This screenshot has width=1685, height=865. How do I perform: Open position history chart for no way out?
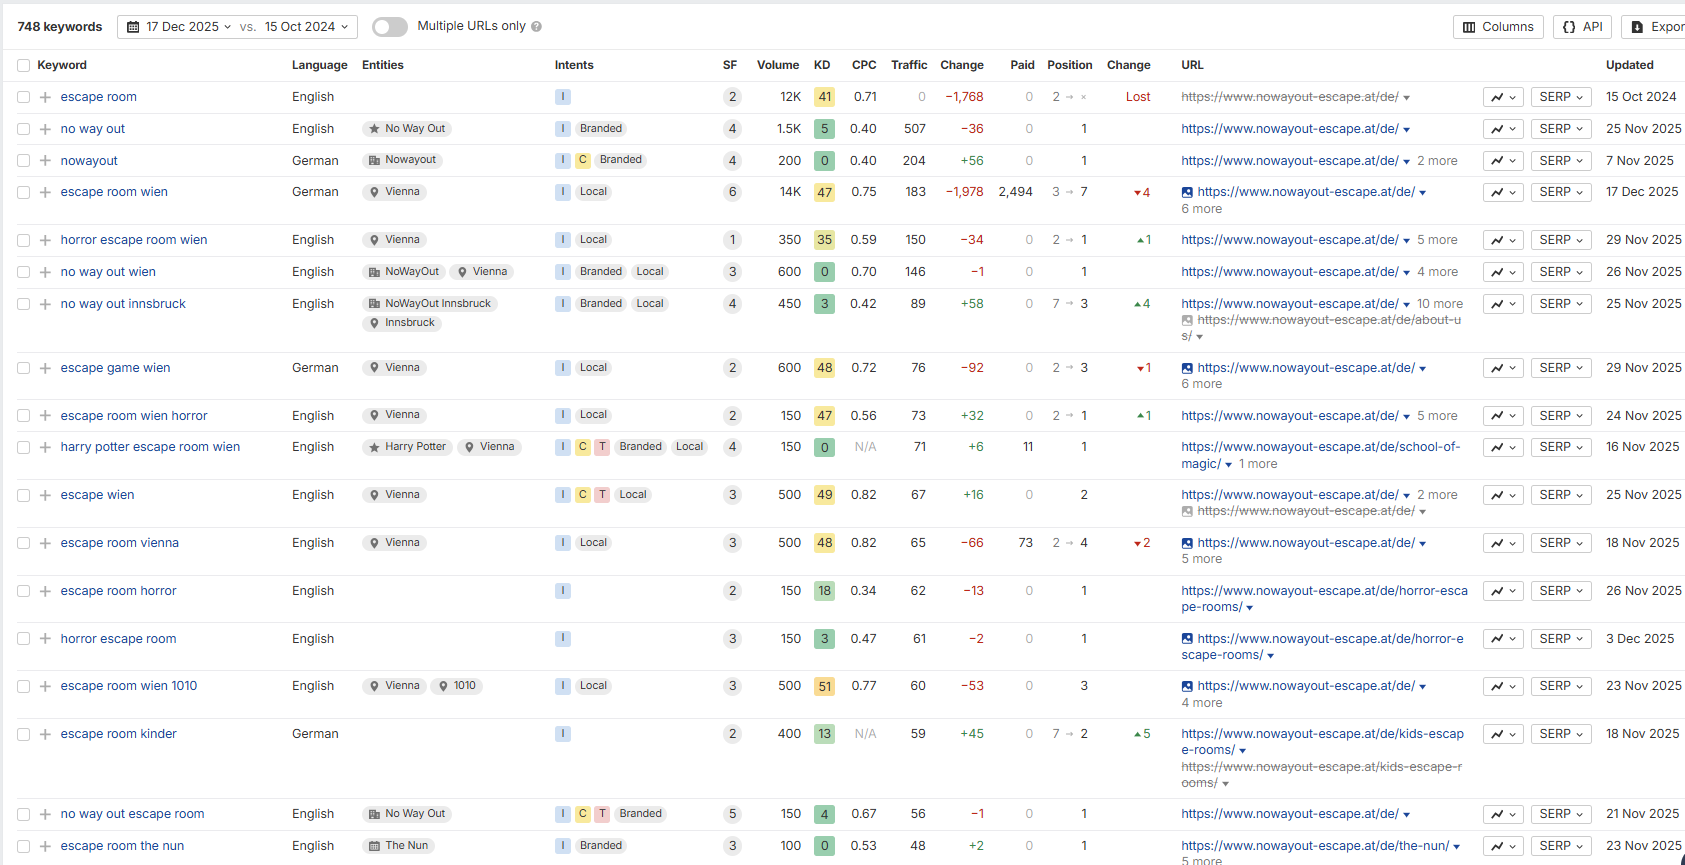1502,129
